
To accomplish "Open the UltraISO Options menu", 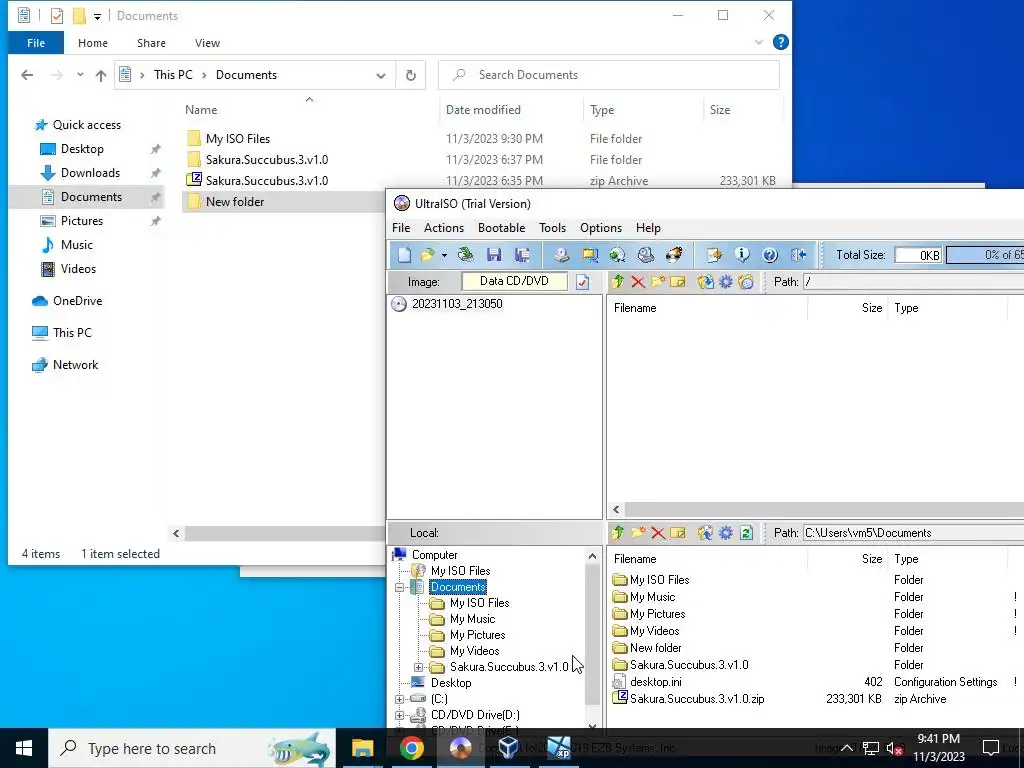I will (x=601, y=228).
